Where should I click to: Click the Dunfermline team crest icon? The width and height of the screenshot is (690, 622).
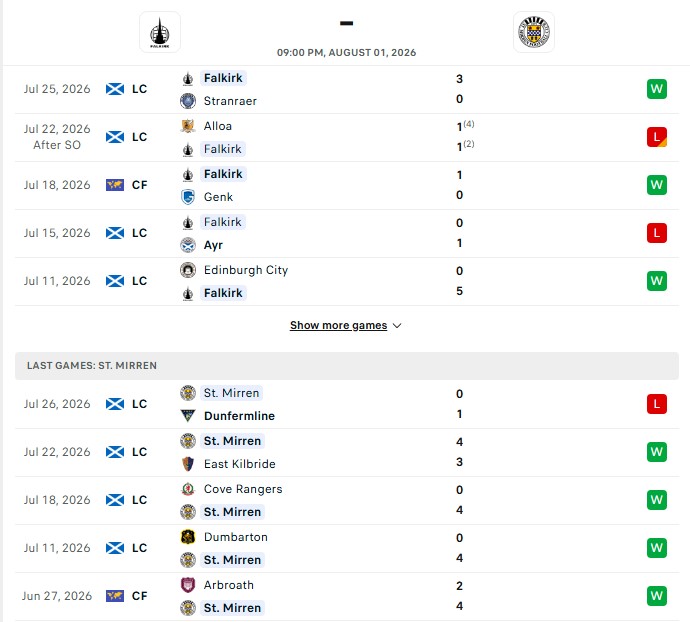[188, 416]
